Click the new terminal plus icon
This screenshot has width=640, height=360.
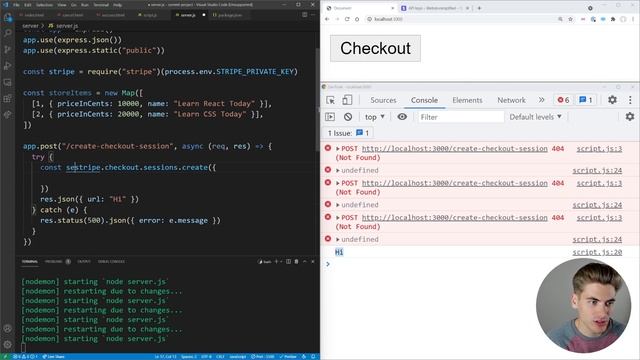[276, 261]
